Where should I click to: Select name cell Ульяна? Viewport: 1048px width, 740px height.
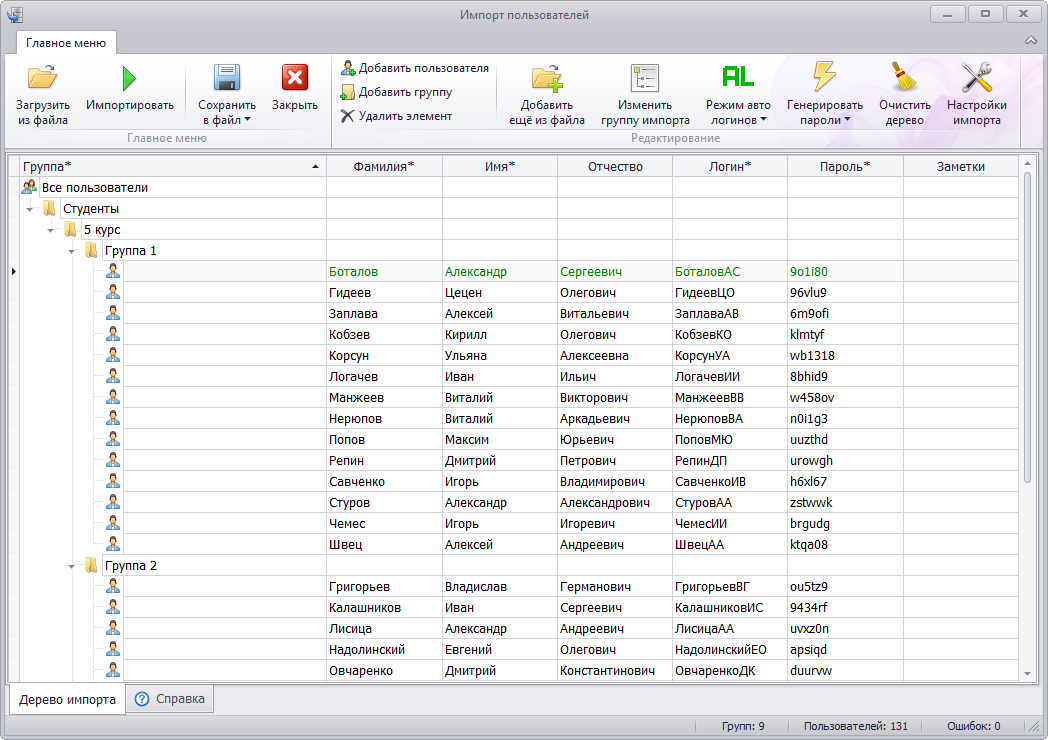coord(500,356)
